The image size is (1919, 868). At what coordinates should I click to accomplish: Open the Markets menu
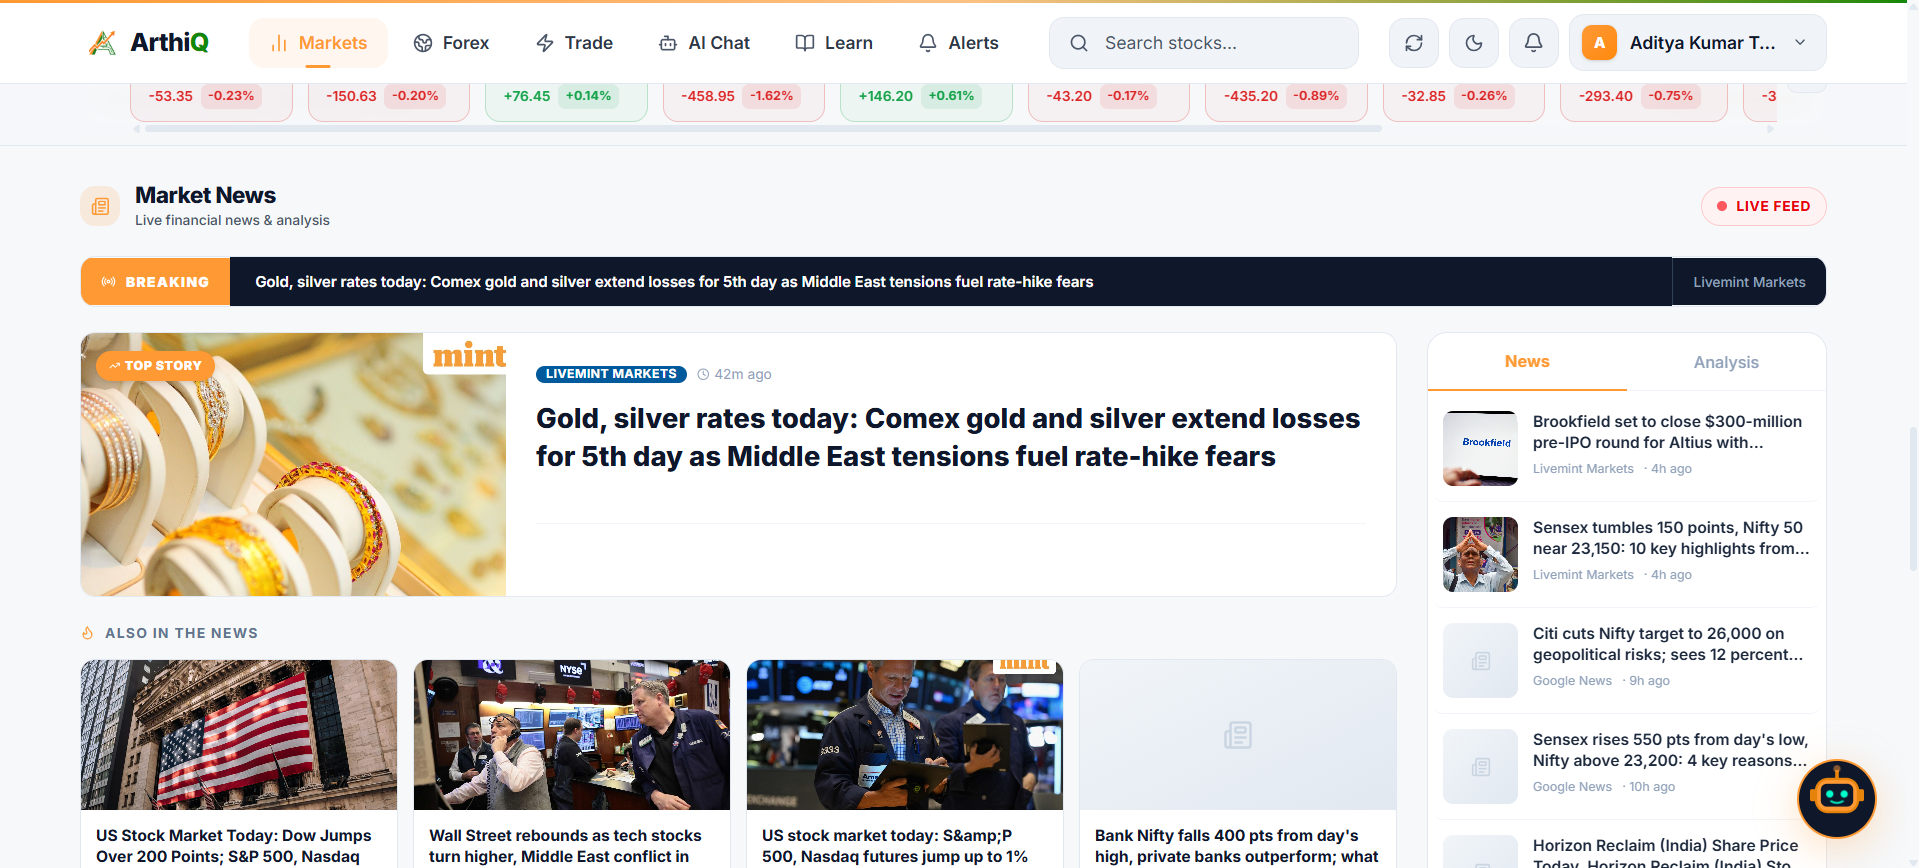click(x=318, y=43)
